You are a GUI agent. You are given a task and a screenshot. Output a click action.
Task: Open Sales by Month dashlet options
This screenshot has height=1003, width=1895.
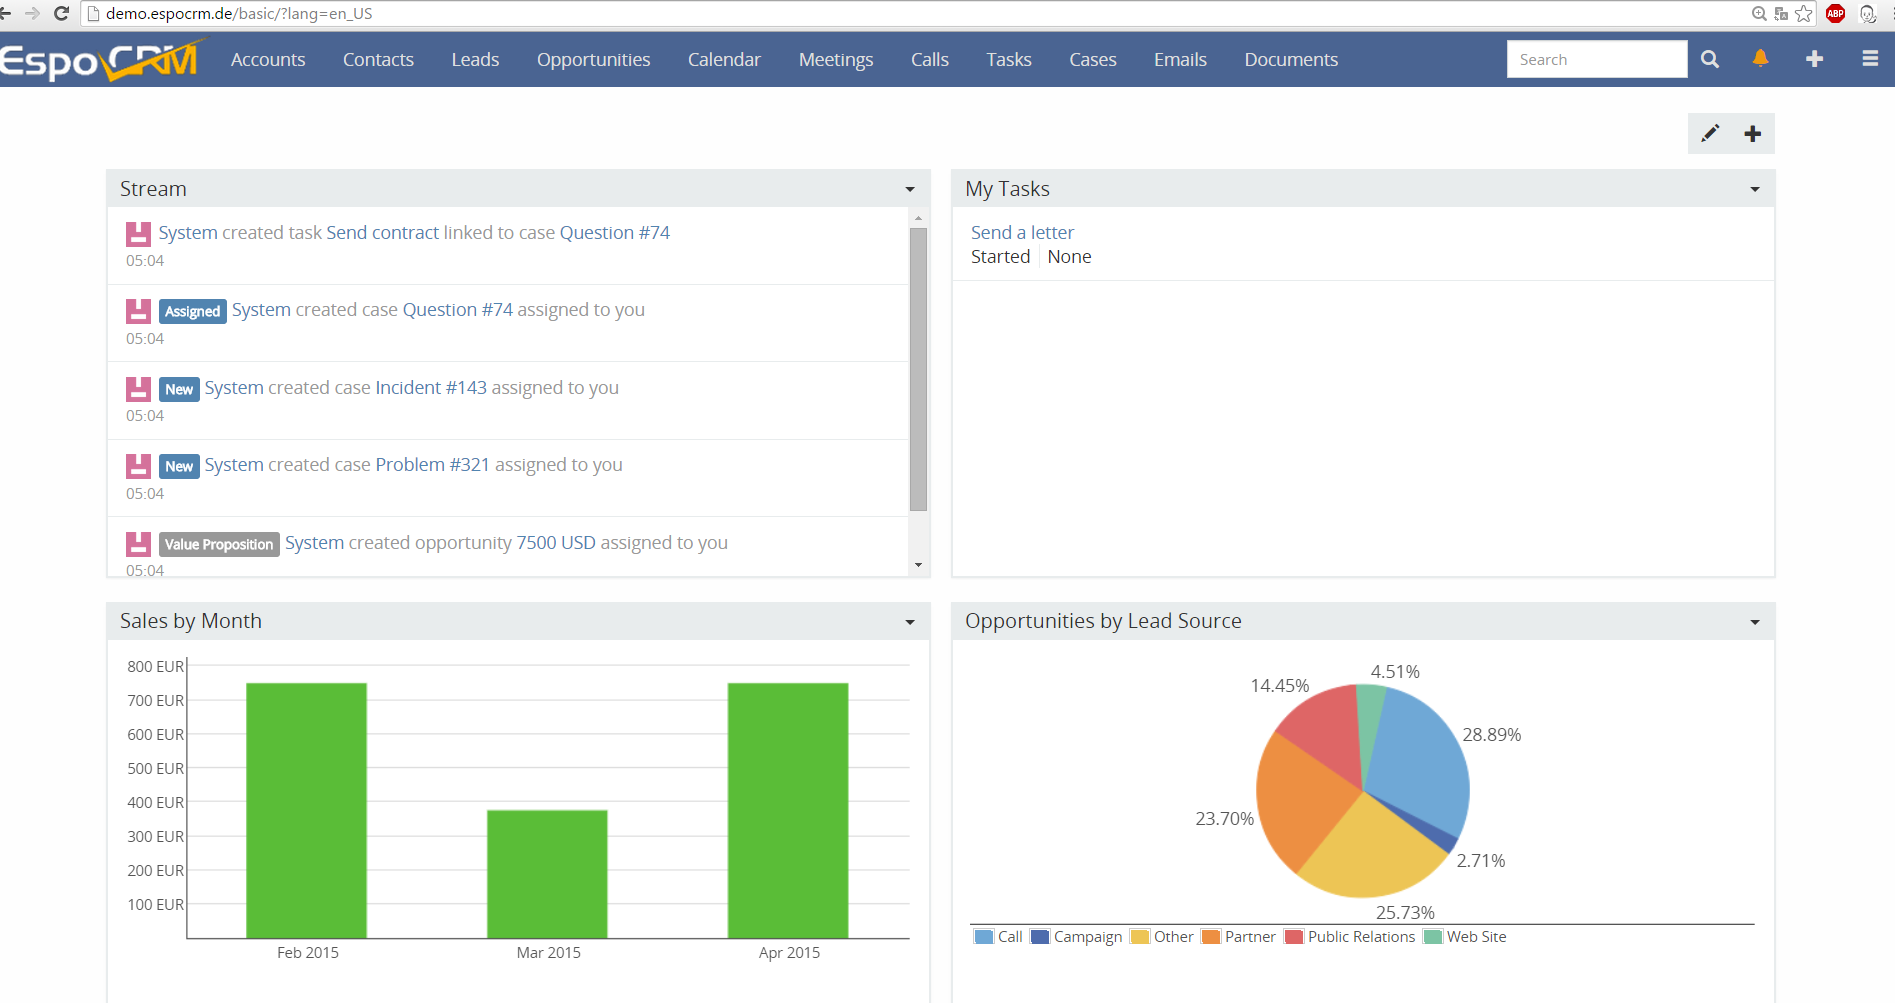pyautogui.click(x=909, y=622)
